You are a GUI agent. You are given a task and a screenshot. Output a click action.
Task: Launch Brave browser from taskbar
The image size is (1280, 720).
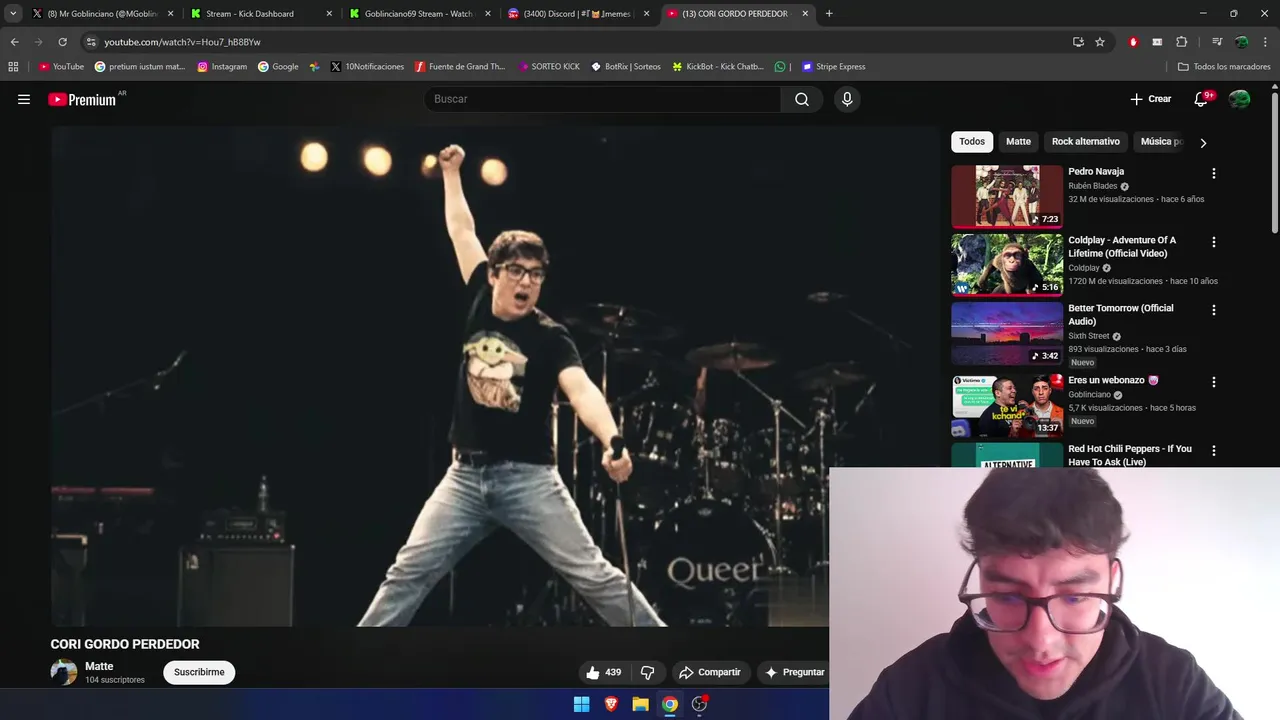click(611, 704)
